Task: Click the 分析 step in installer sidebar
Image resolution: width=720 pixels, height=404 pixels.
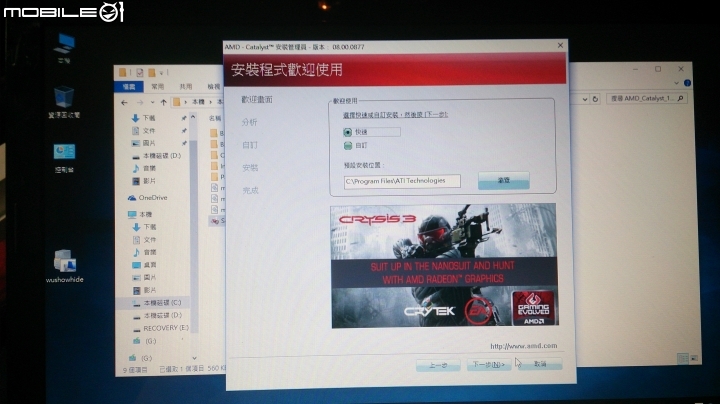Action: (x=249, y=122)
